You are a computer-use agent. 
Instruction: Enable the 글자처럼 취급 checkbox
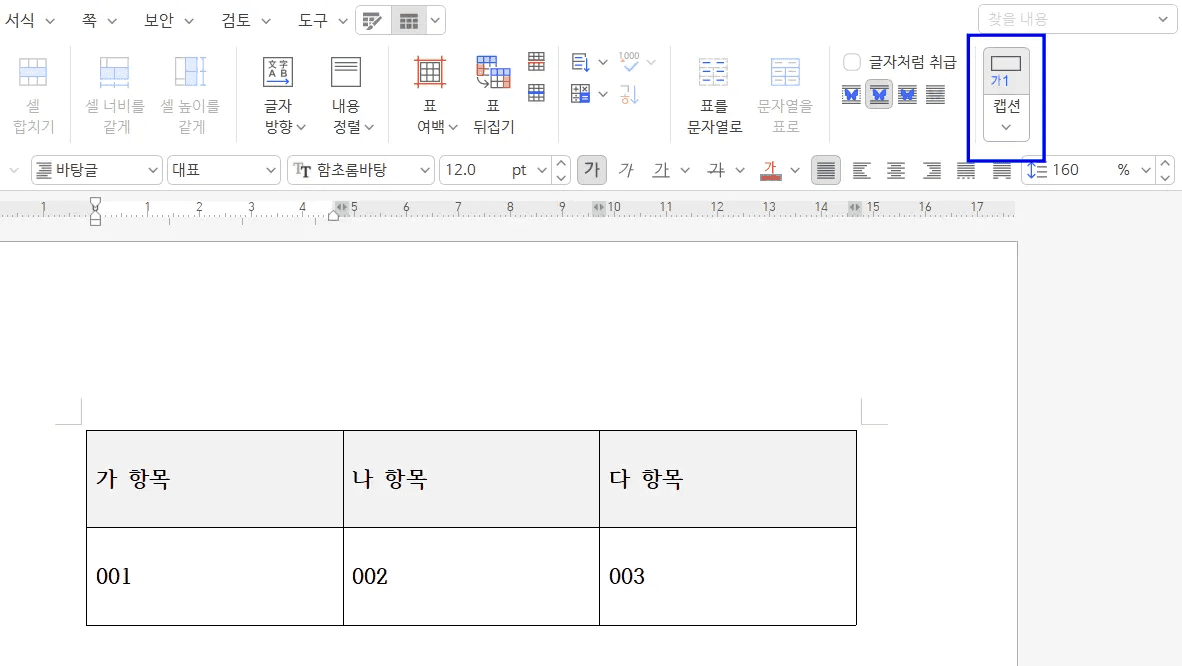click(851, 62)
